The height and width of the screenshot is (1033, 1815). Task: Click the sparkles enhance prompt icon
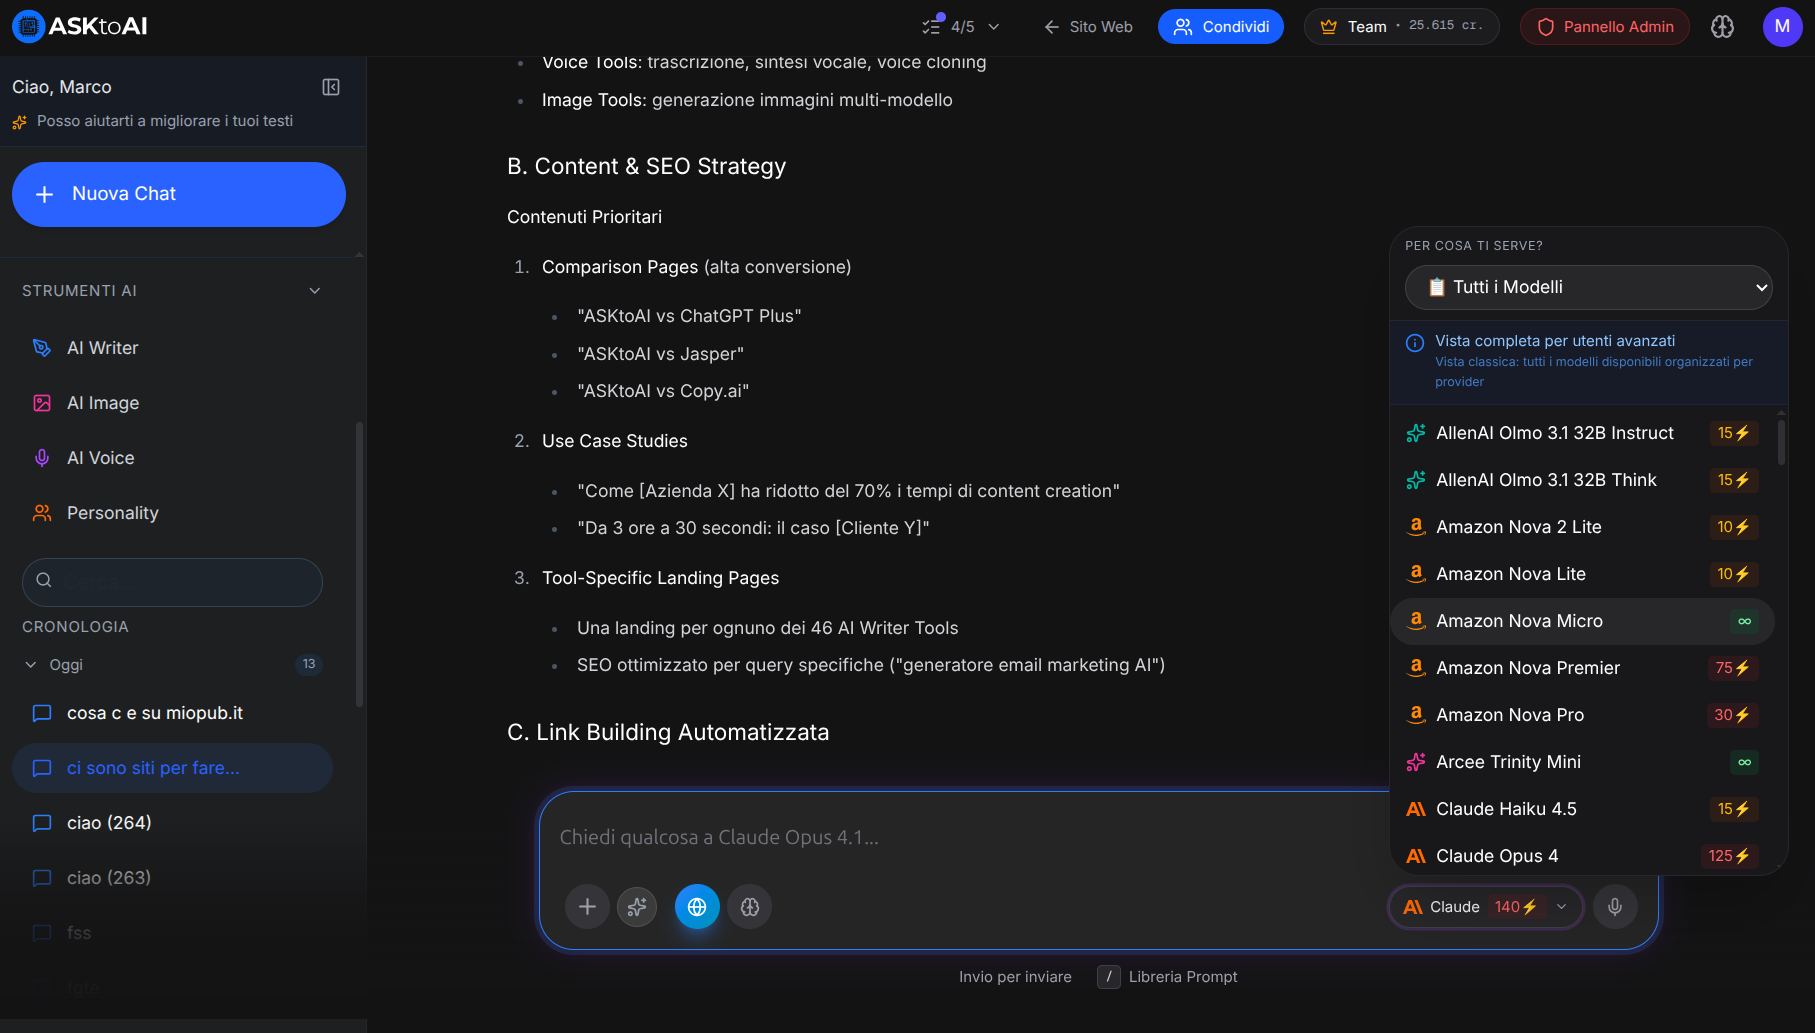pyautogui.click(x=637, y=907)
